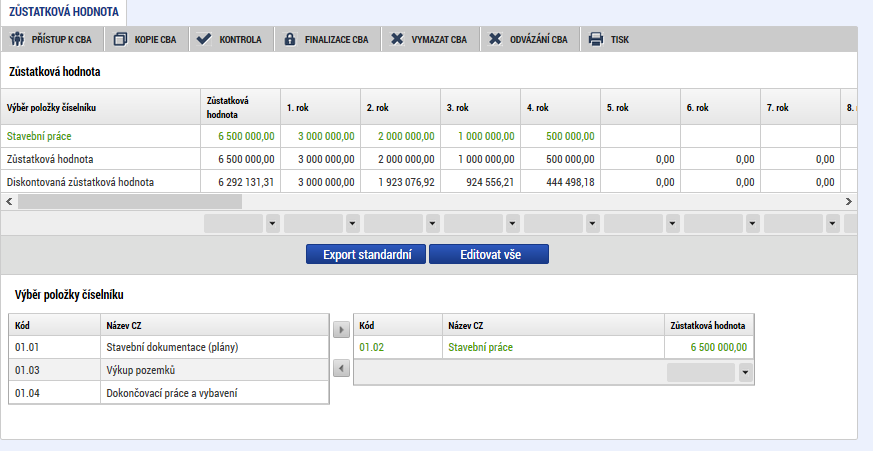The height and width of the screenshot is (451, 873).
Task: Open filter dropdown under 1. rok column
Action: coord(352,224)
